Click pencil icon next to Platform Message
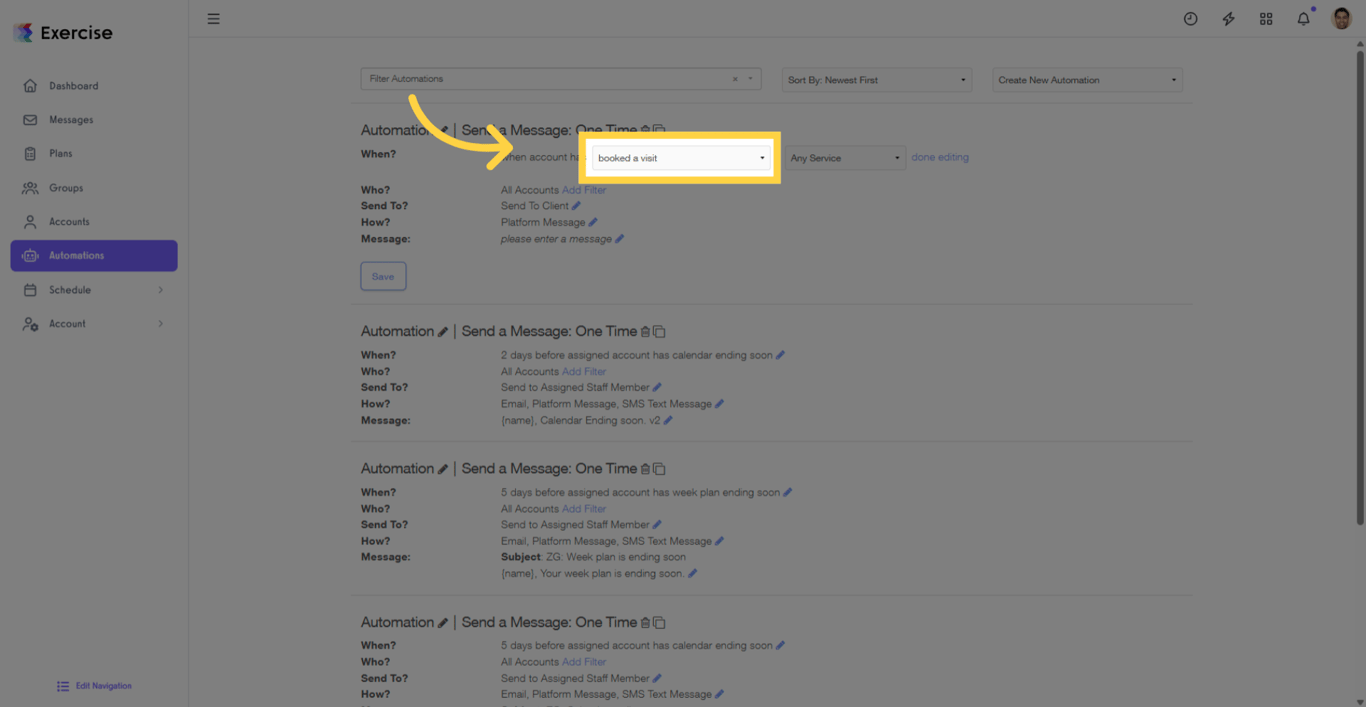 tap(593, 222)
